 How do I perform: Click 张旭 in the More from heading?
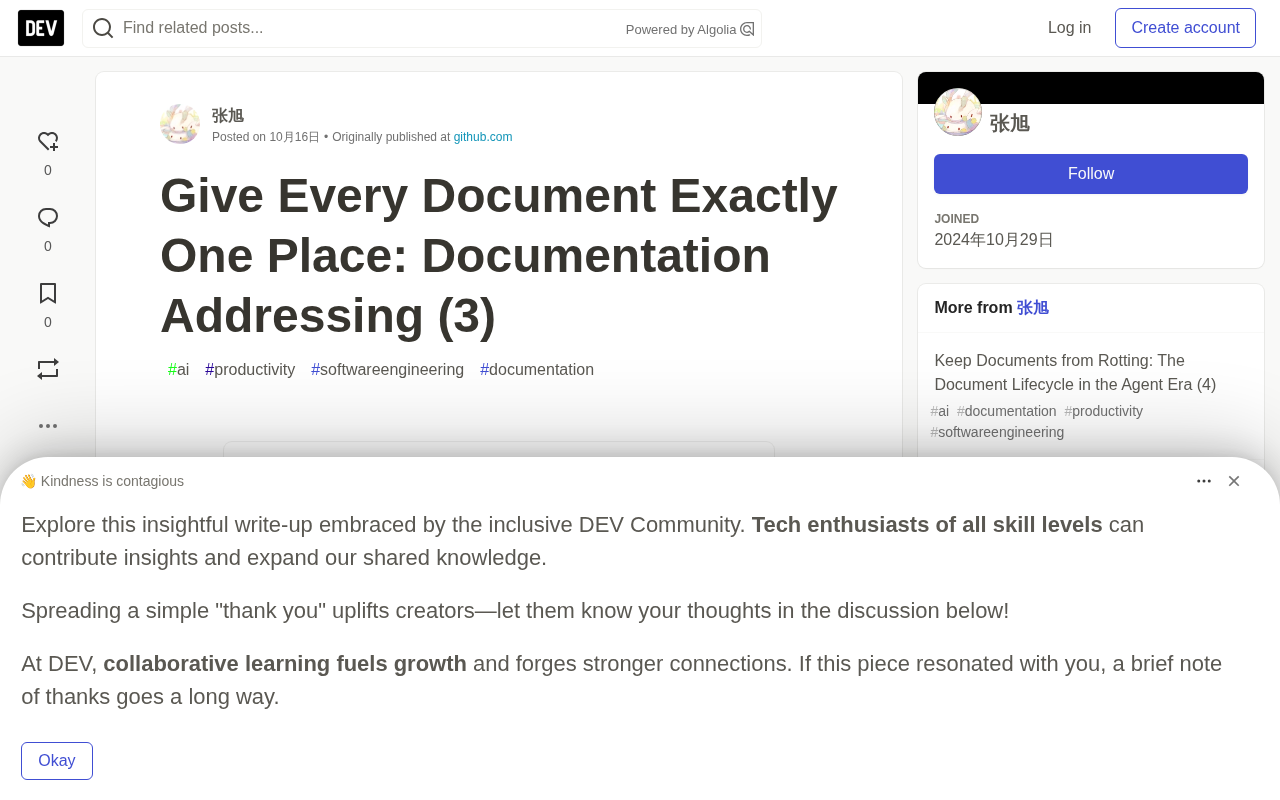[1033, 308]
